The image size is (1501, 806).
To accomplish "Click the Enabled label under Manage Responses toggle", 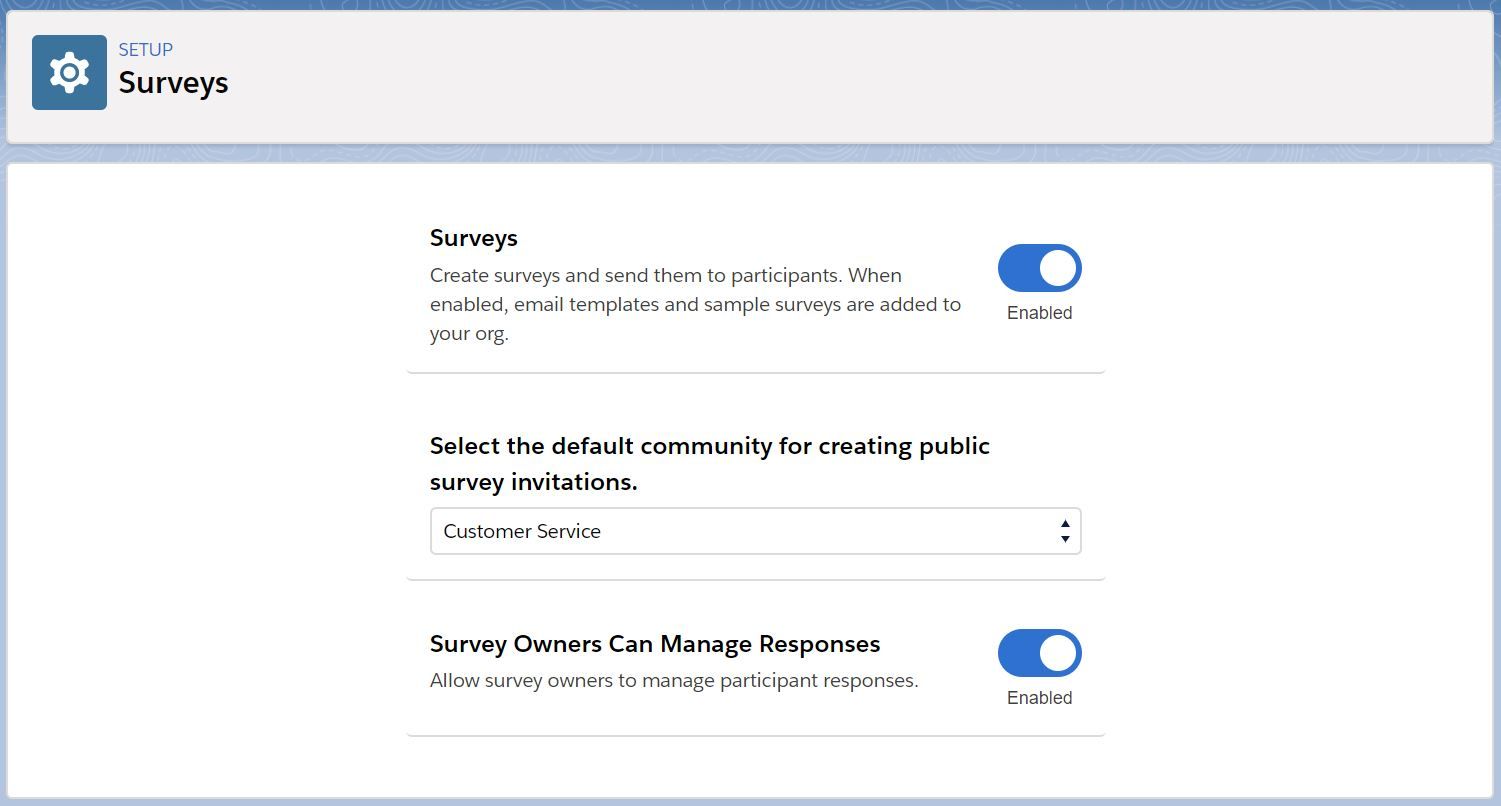I will coord(1039,698).
